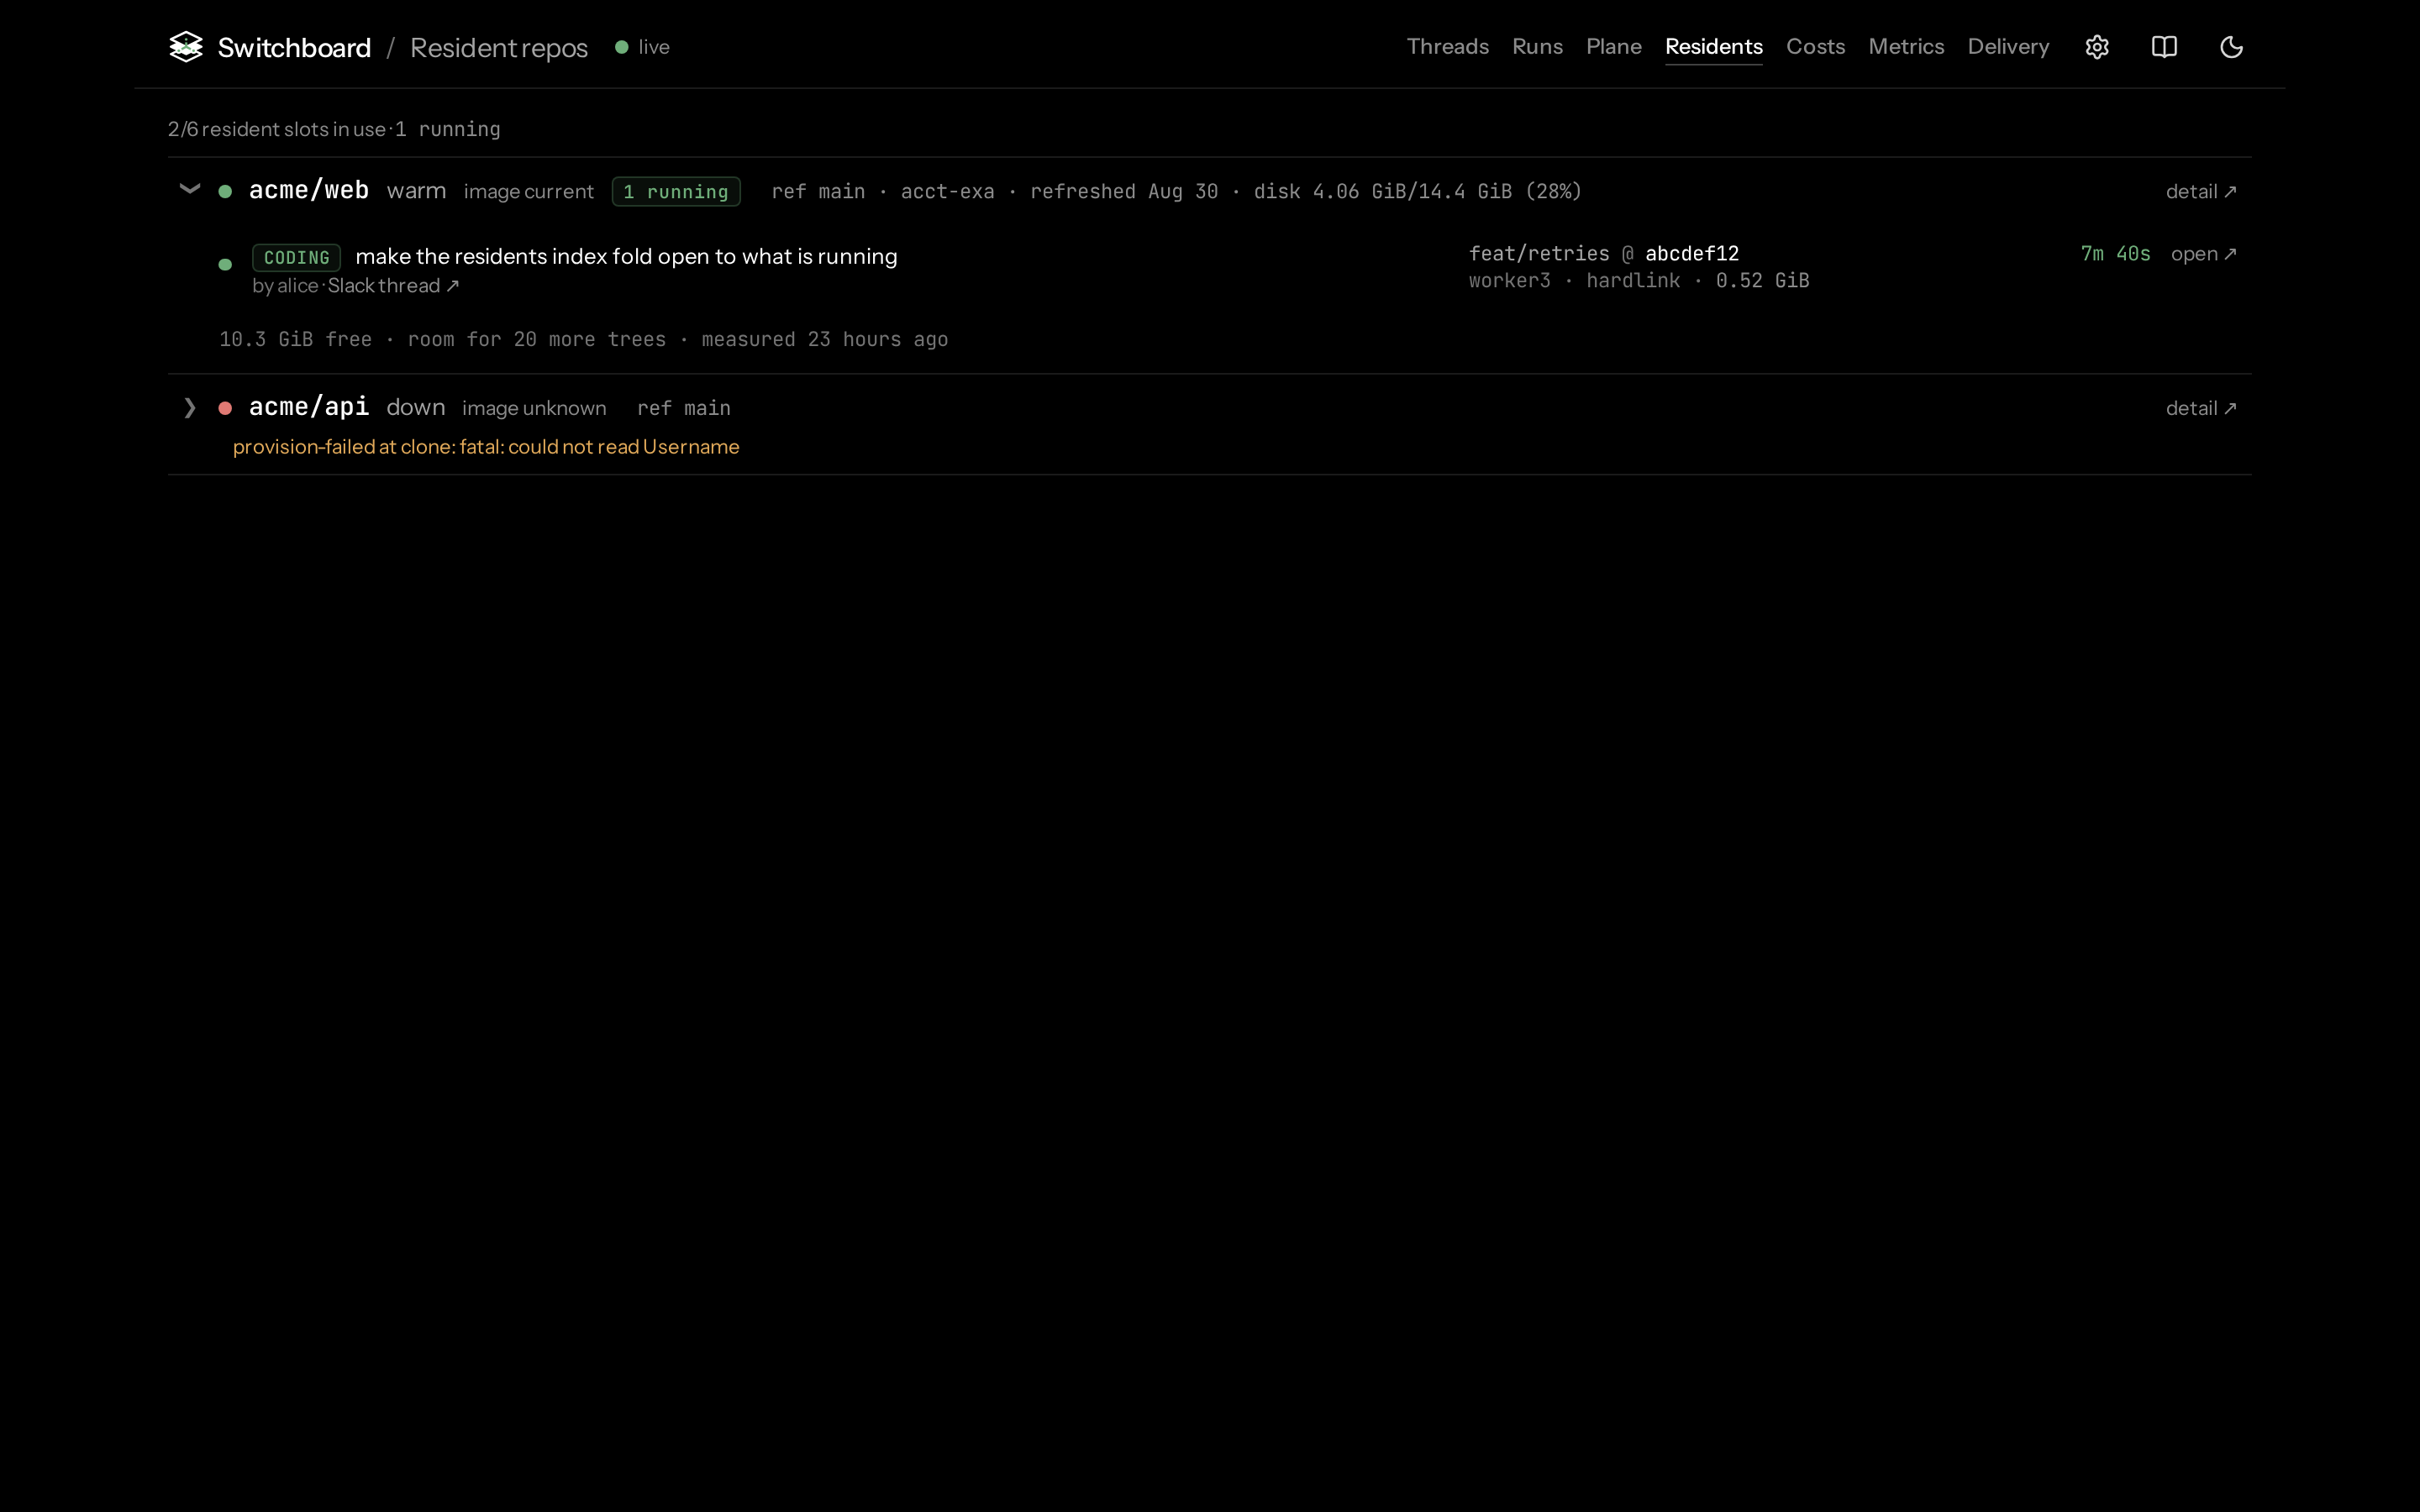Click the green status dot beside acme/web
Viewport: 2420px width, 1512px height.
click(x=225, y=191)
